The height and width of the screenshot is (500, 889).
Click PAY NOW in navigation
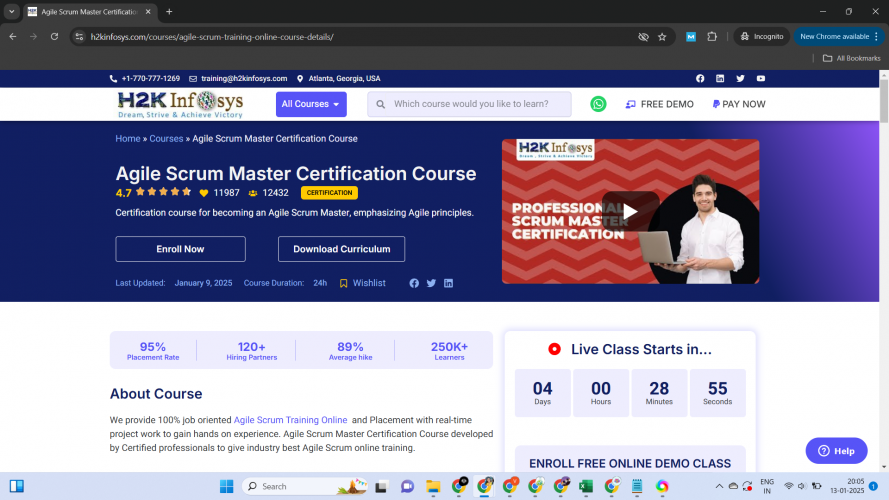[x=739, y=104]
